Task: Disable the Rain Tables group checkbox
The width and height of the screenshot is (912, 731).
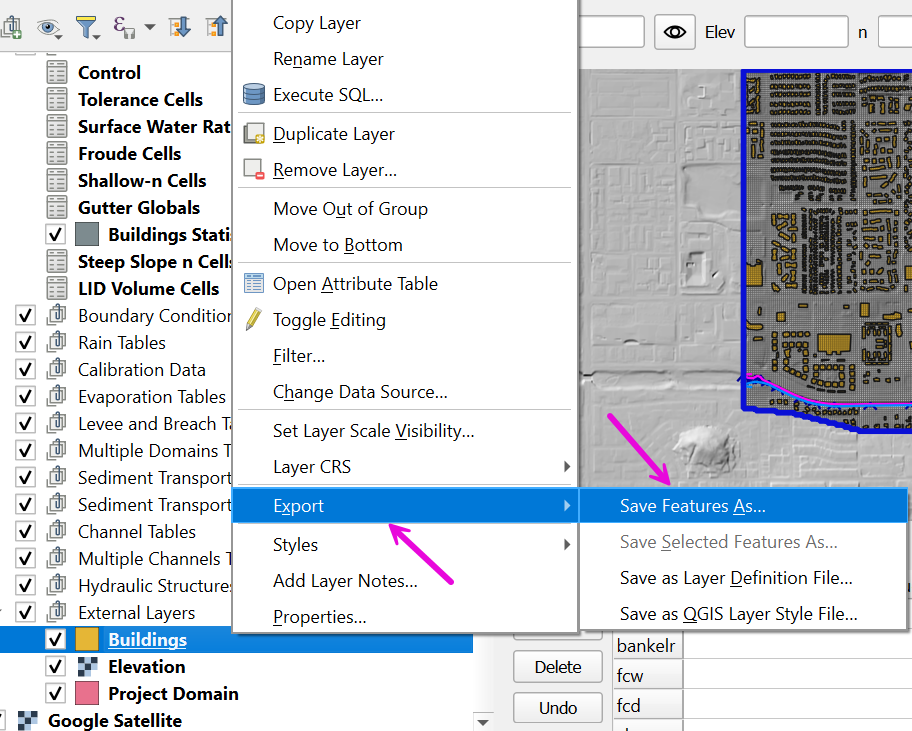Action: click(26, 343)
